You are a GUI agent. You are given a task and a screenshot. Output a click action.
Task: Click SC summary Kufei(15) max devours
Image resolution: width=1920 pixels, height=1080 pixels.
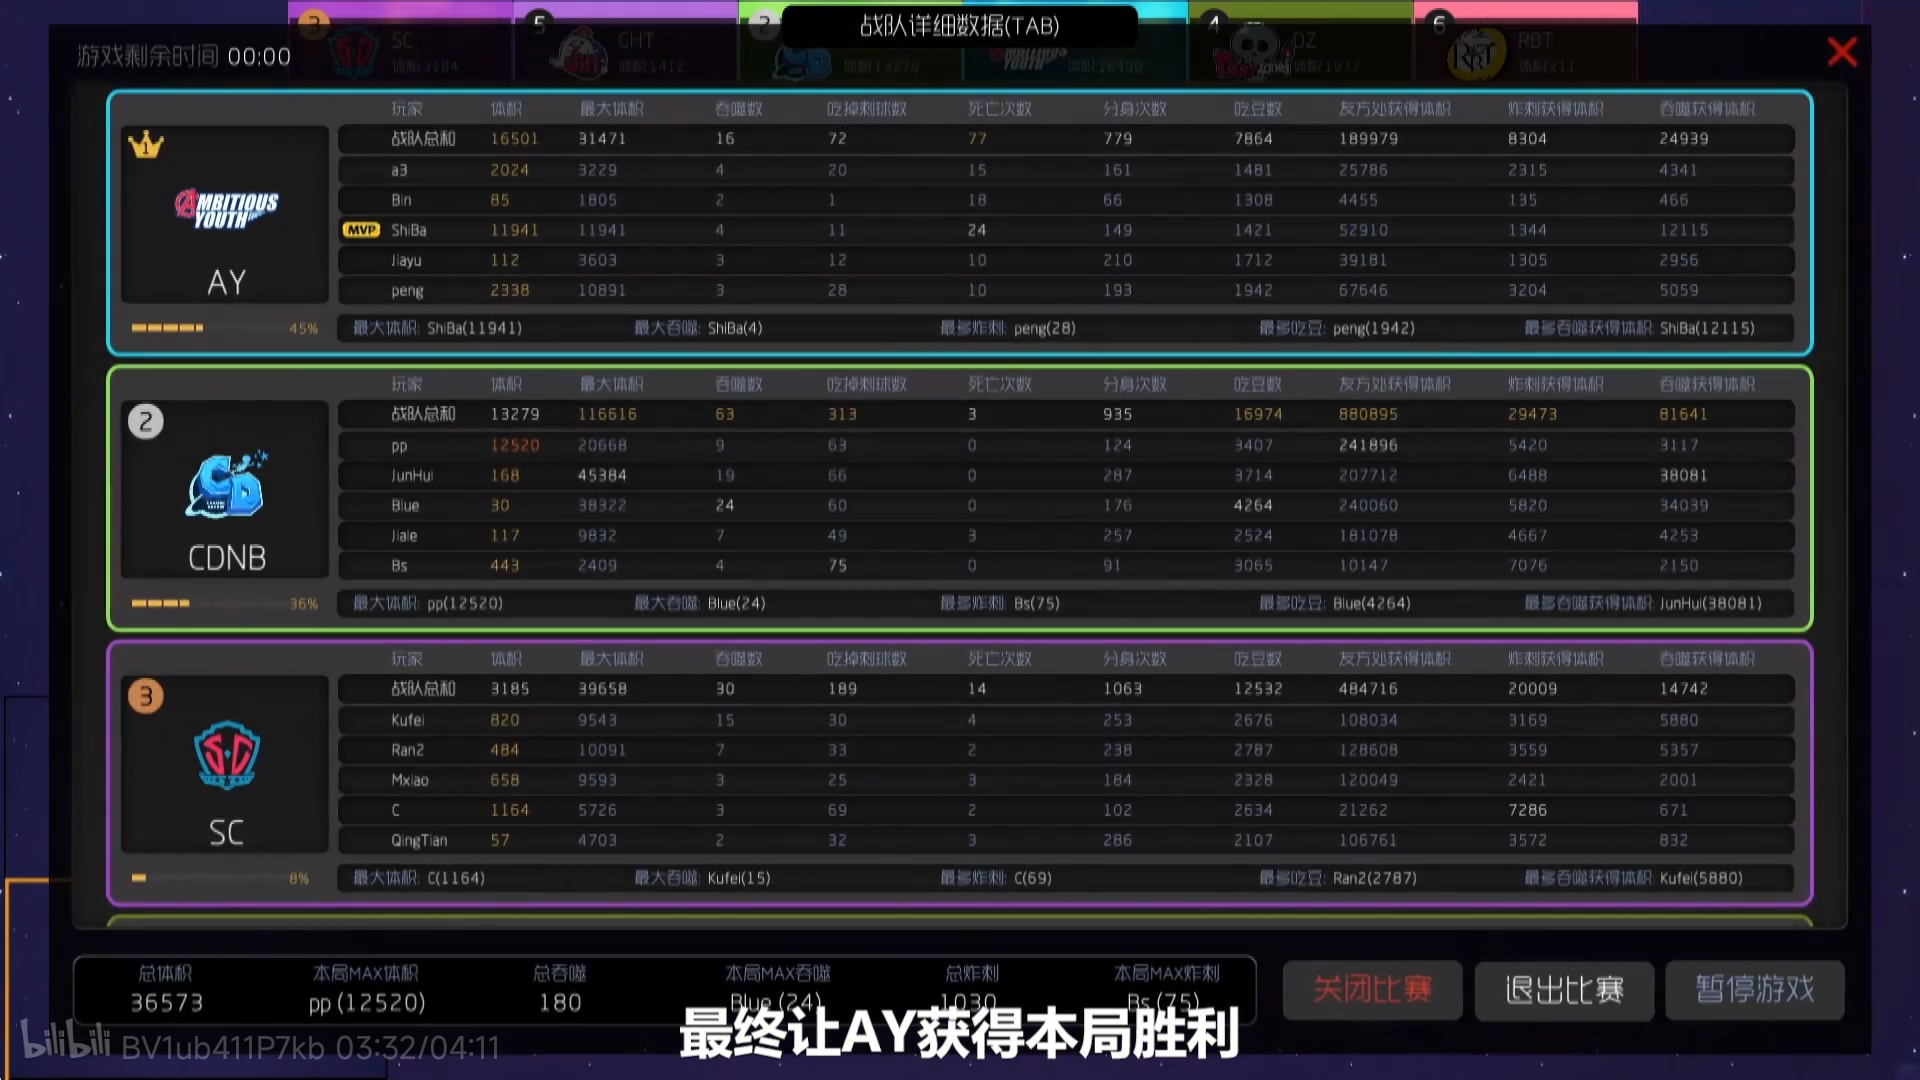coord(738,878)
